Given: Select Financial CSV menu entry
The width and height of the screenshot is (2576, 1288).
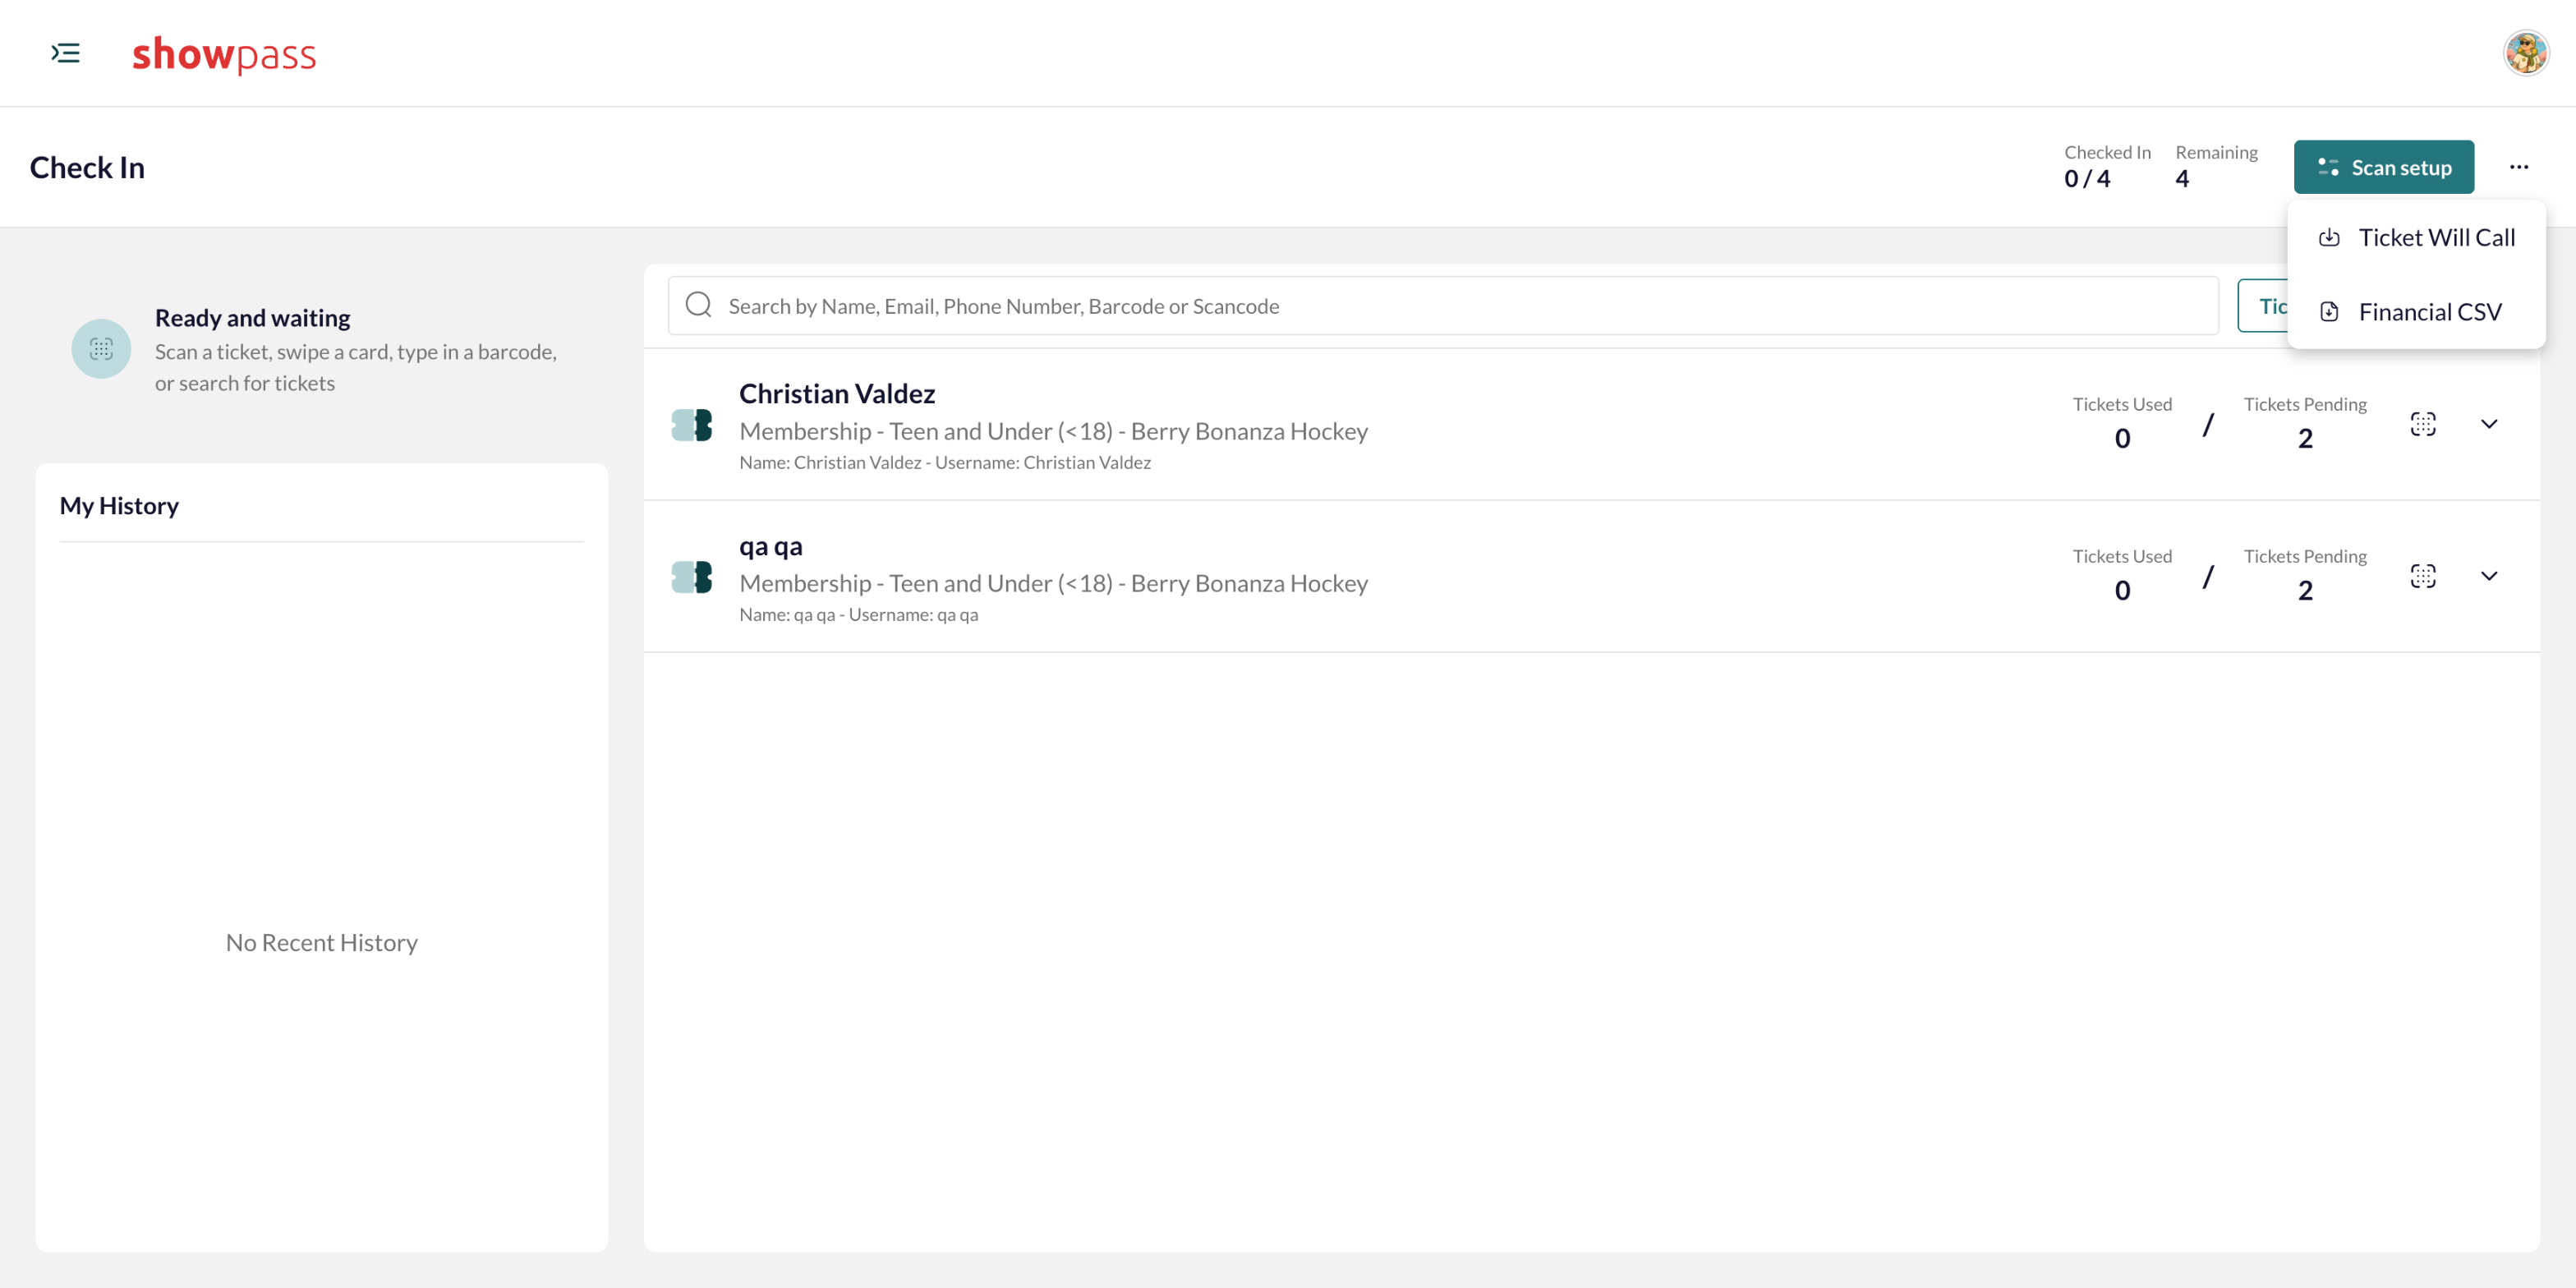Looking at the screenshot, I should (2416, 312).
